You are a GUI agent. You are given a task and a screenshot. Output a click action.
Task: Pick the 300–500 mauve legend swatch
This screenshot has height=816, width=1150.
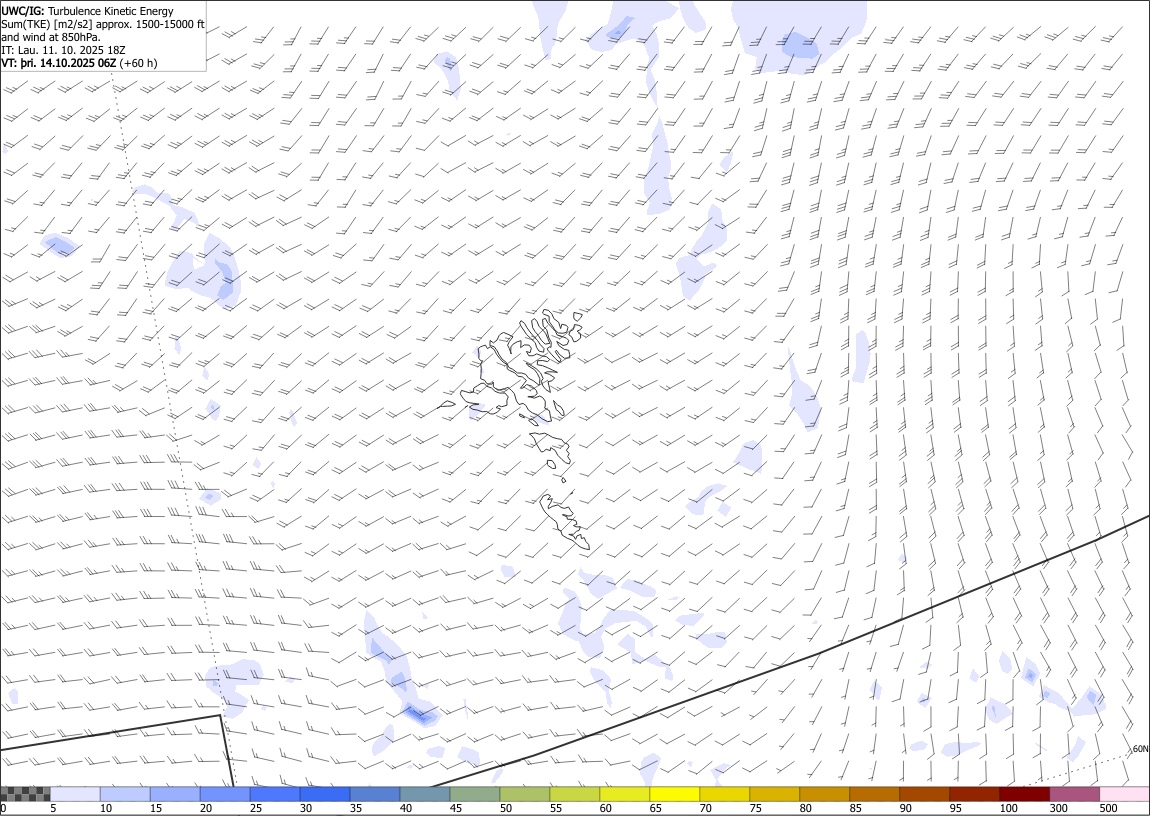pyautogui.click(x=1075, y=794)
